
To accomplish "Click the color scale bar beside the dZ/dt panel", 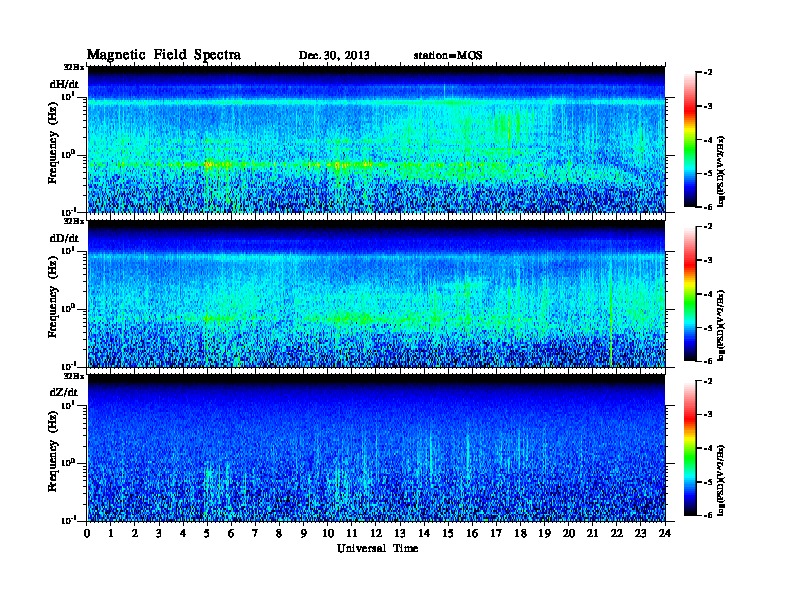I will (x=690, y=448).
